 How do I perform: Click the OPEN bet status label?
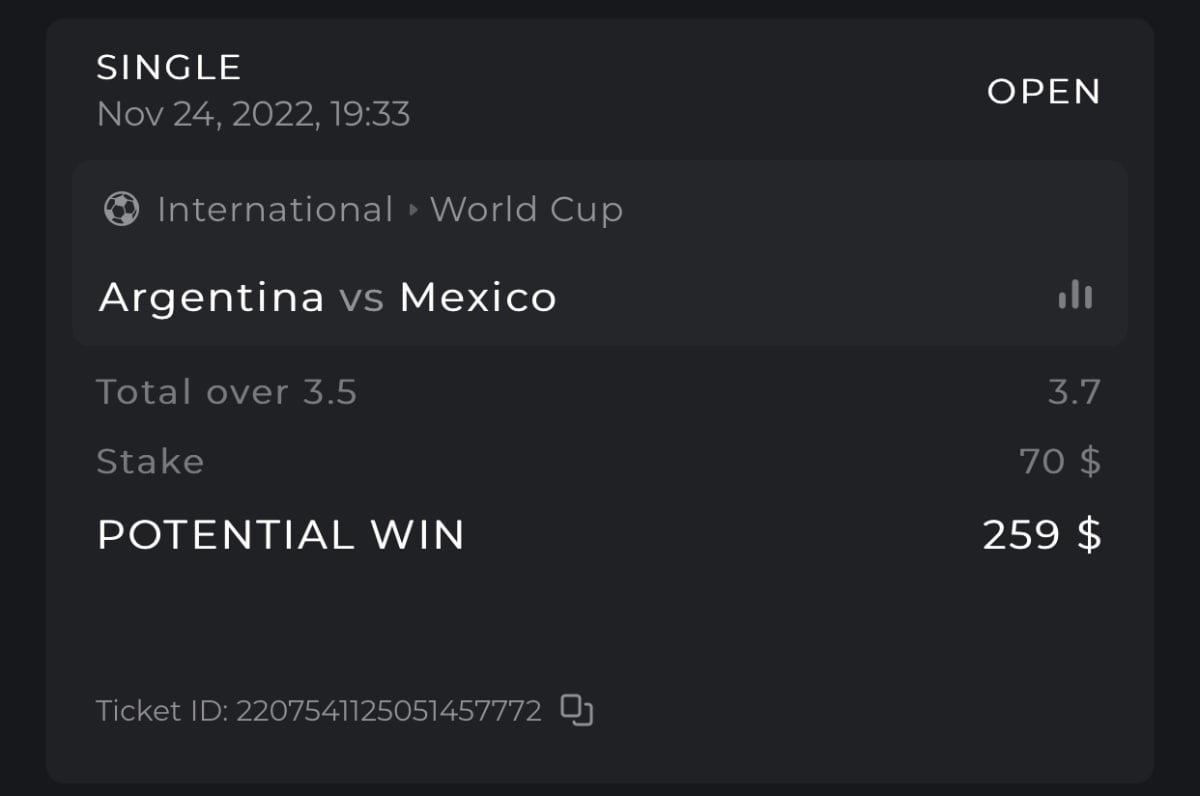click(x=1043, y=91)
